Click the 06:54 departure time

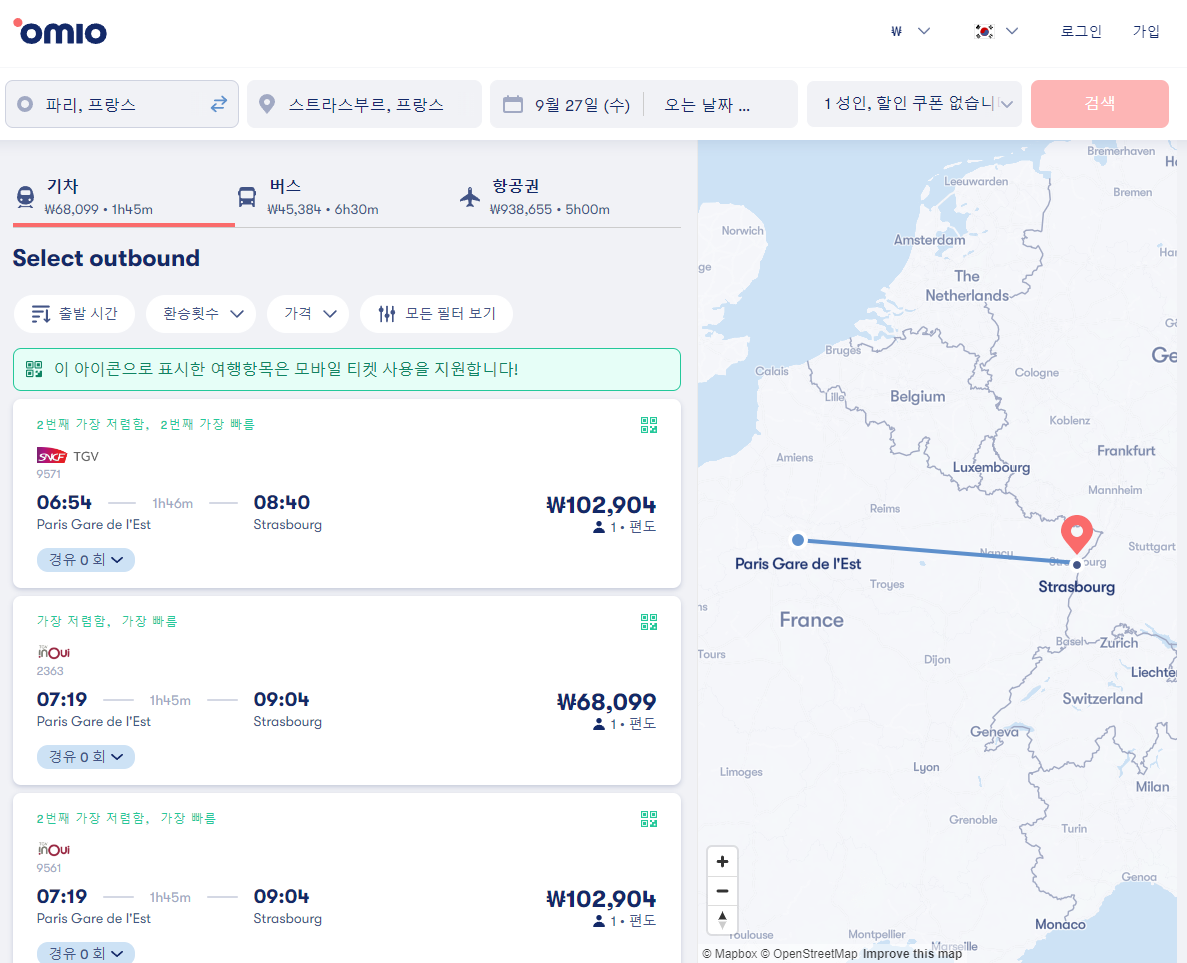(x=64, y=502)
